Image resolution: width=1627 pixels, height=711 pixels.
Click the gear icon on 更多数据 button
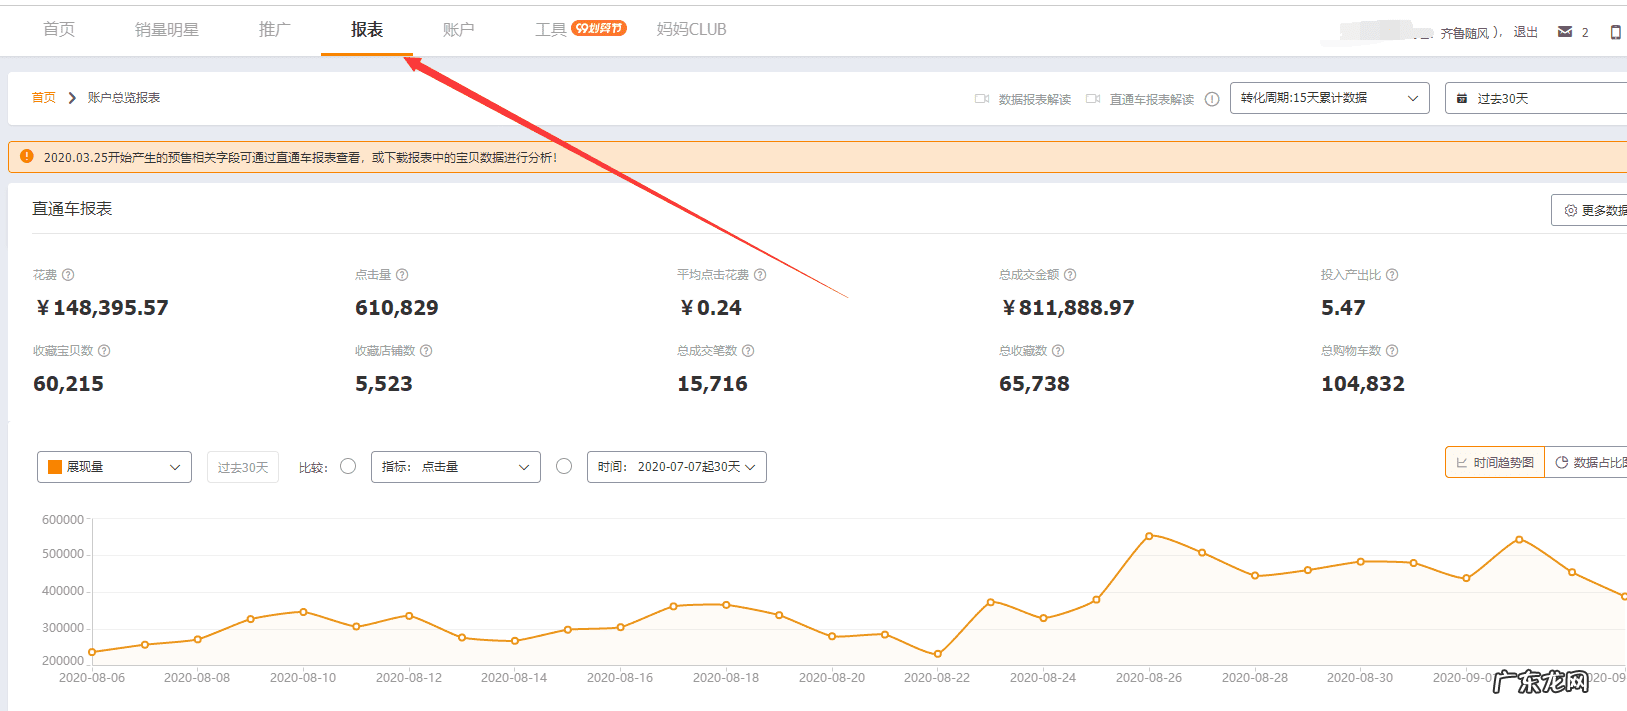click(x=1570, y=210)
